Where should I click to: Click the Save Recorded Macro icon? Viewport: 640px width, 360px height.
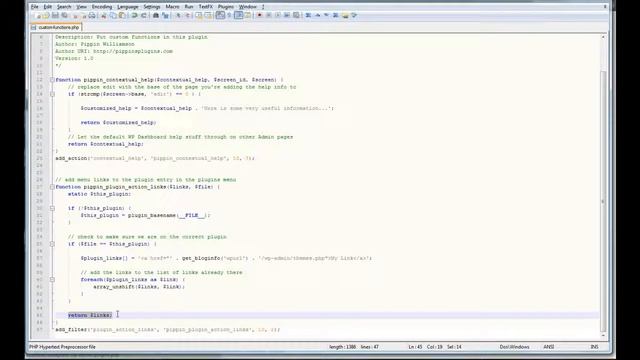tap(296, 16)
